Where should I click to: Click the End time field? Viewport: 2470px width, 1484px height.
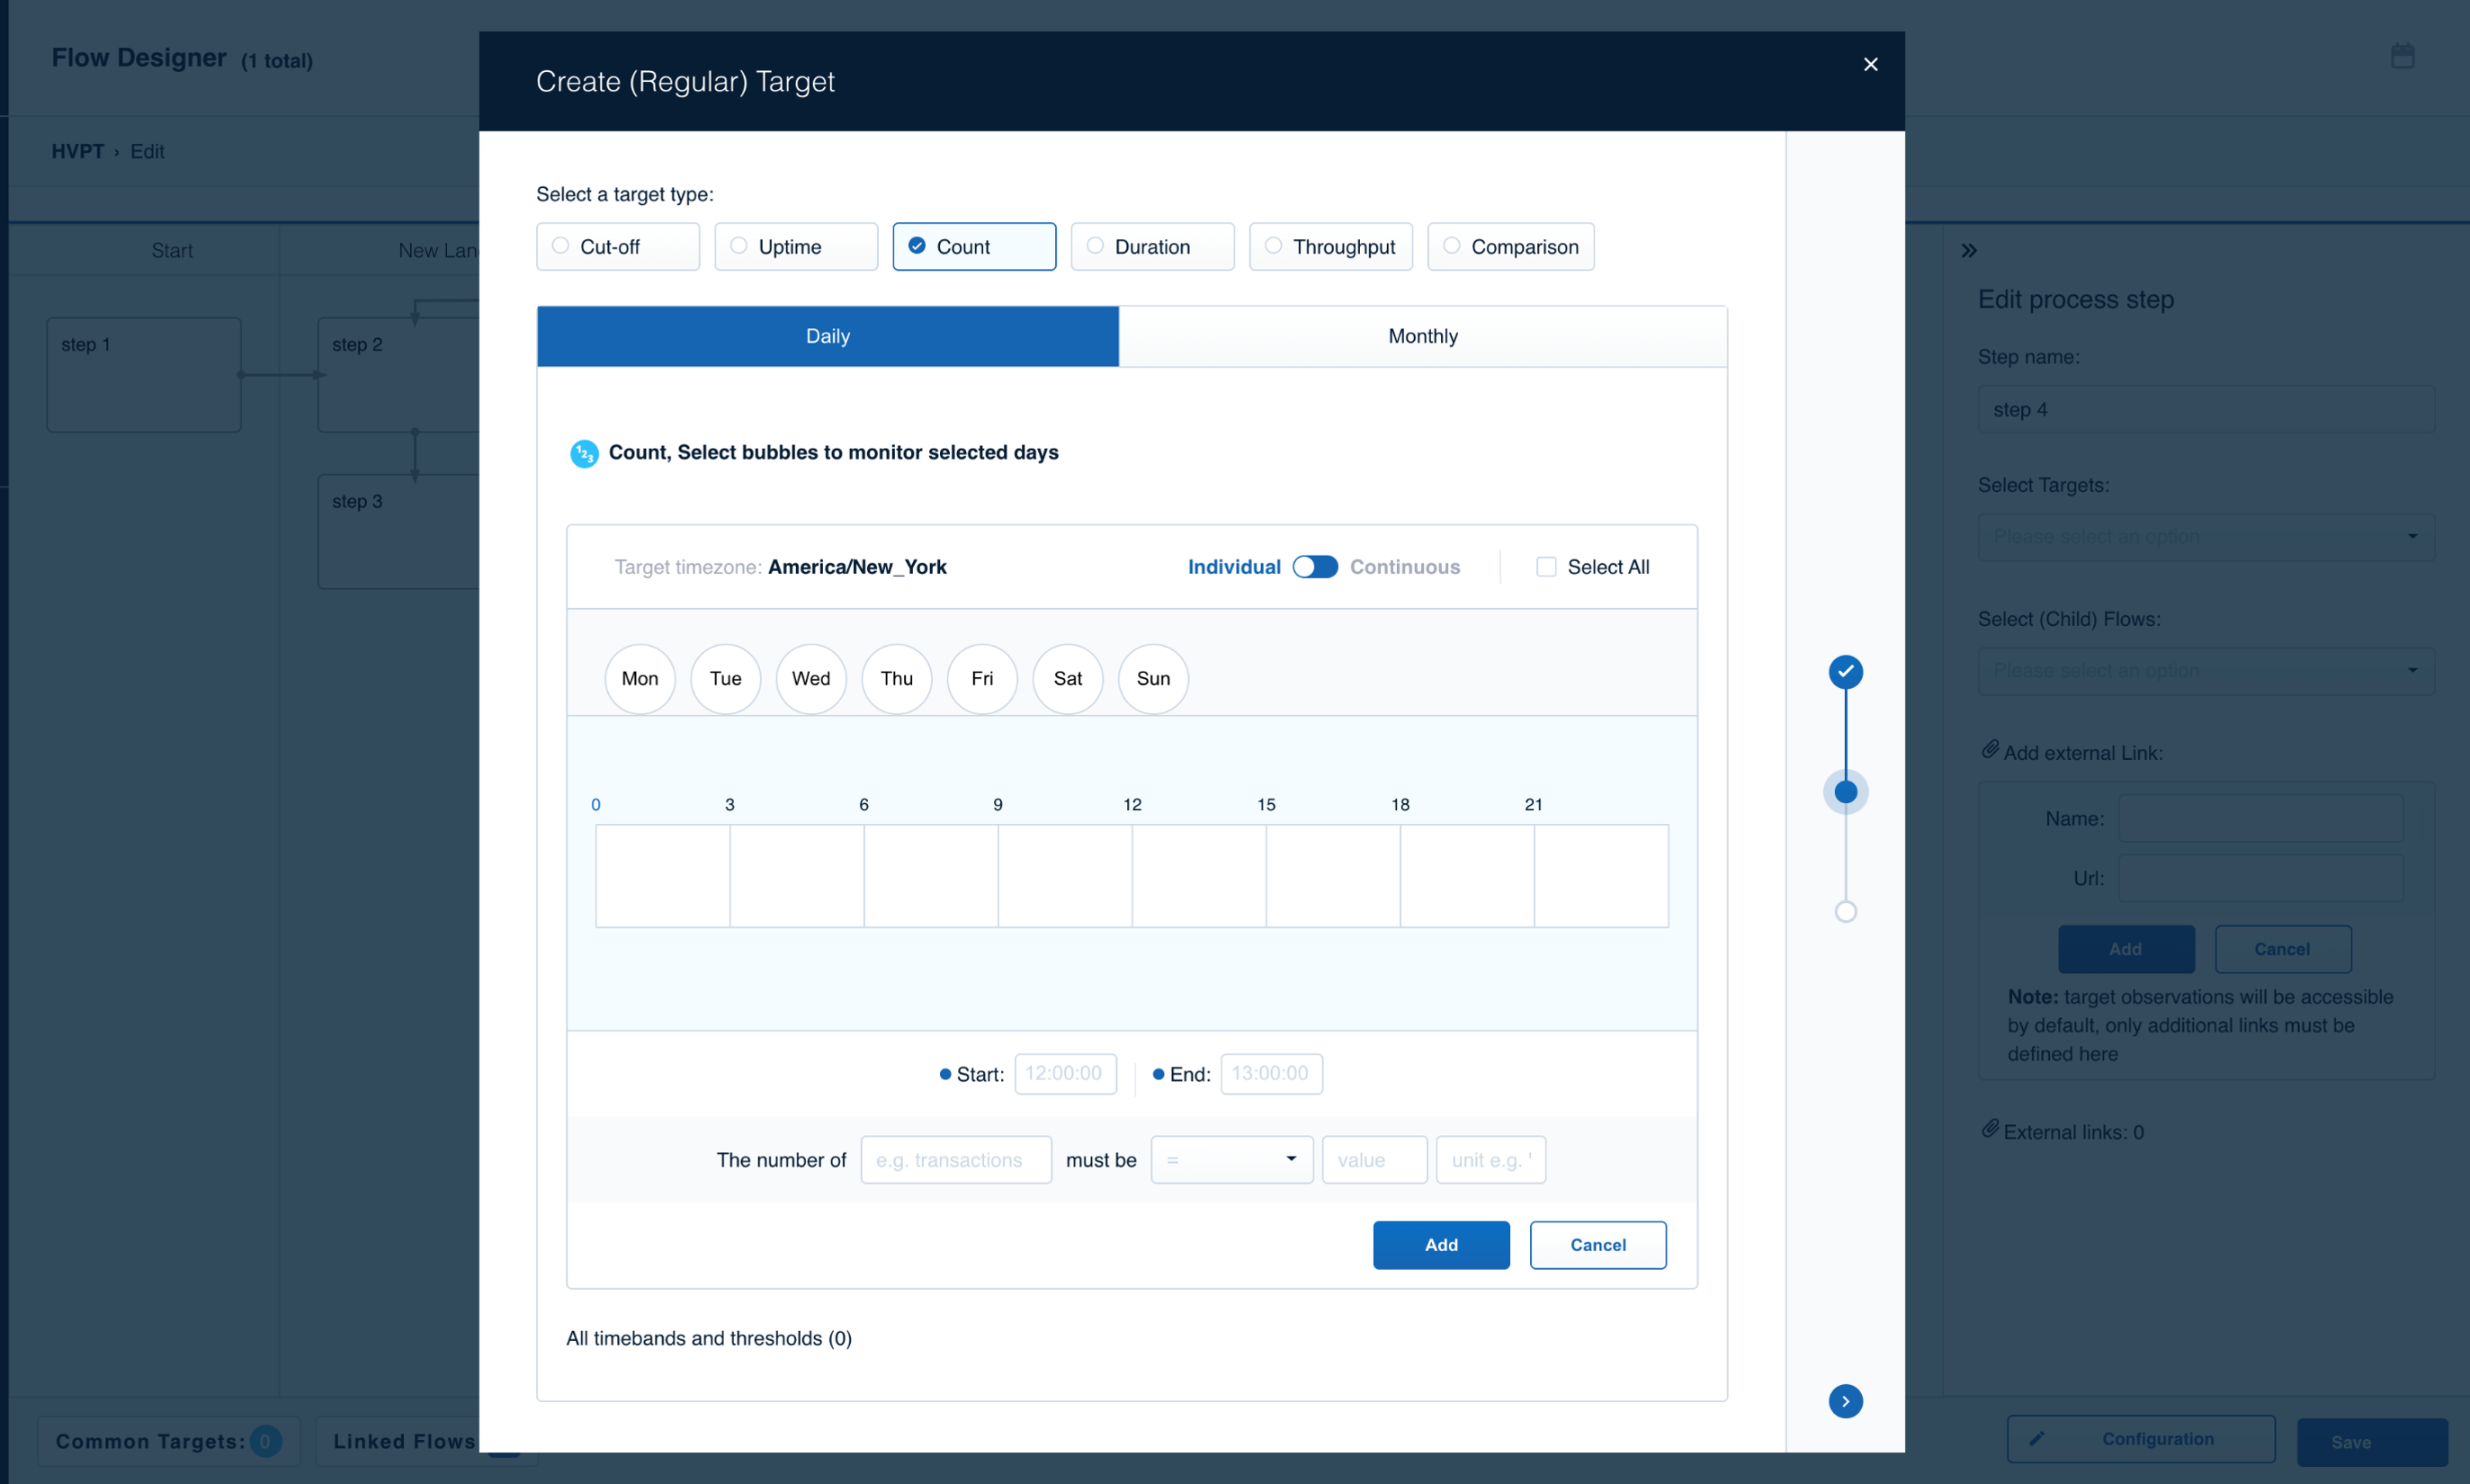point(1271,1073)
